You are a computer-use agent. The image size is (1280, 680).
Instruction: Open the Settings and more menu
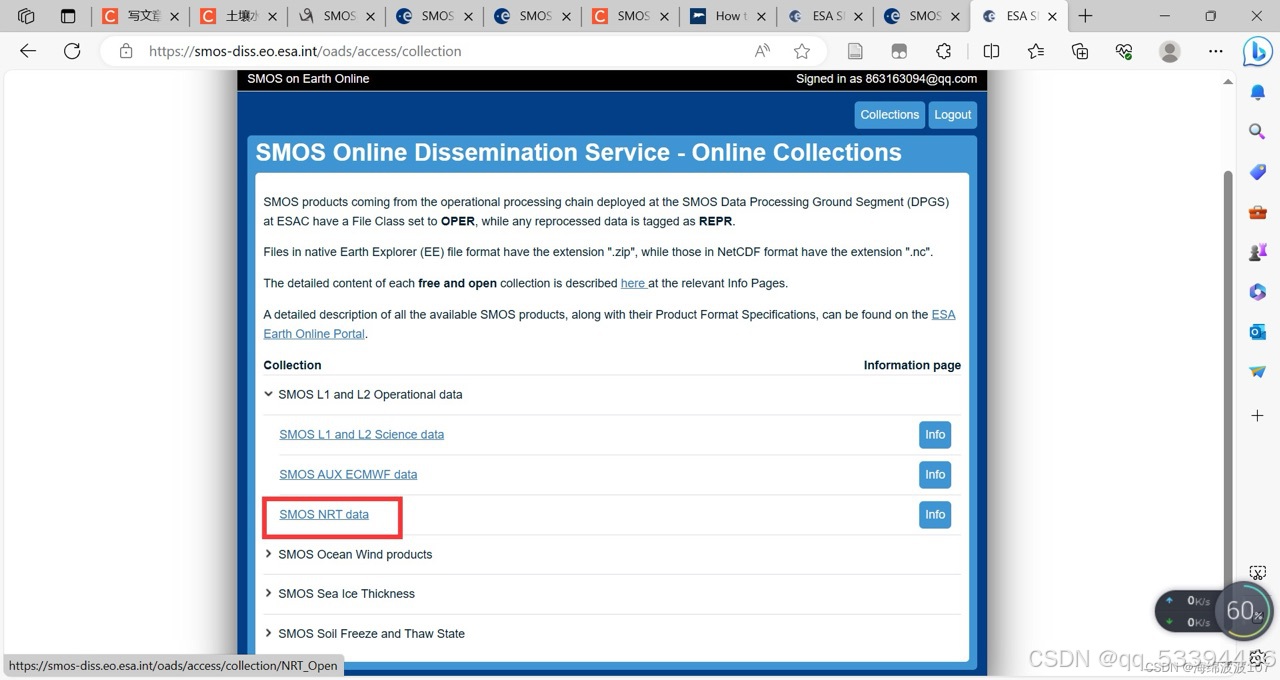1215,51
